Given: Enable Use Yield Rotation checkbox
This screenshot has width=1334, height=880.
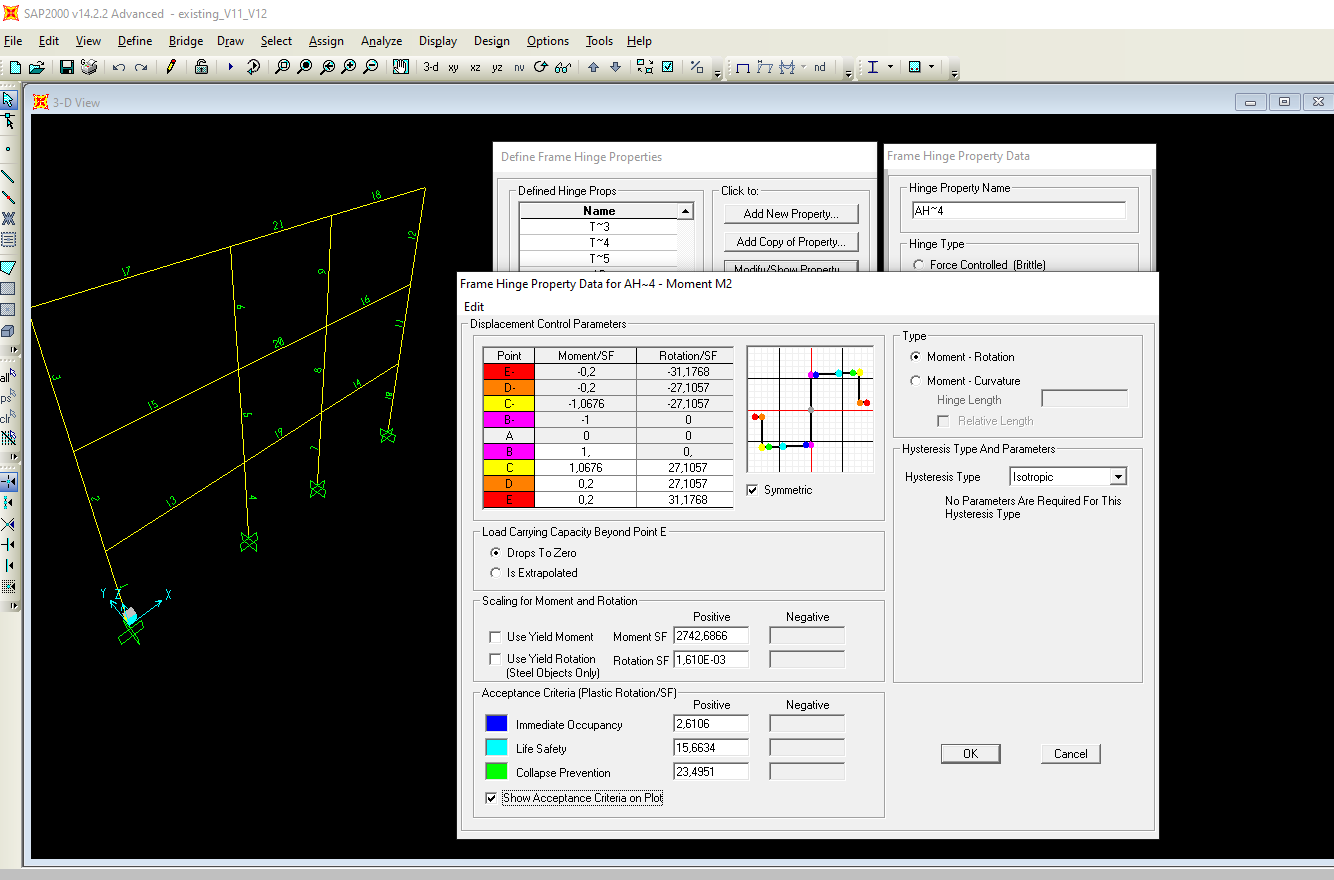Looking at the screenshot, I should point(495,659).
